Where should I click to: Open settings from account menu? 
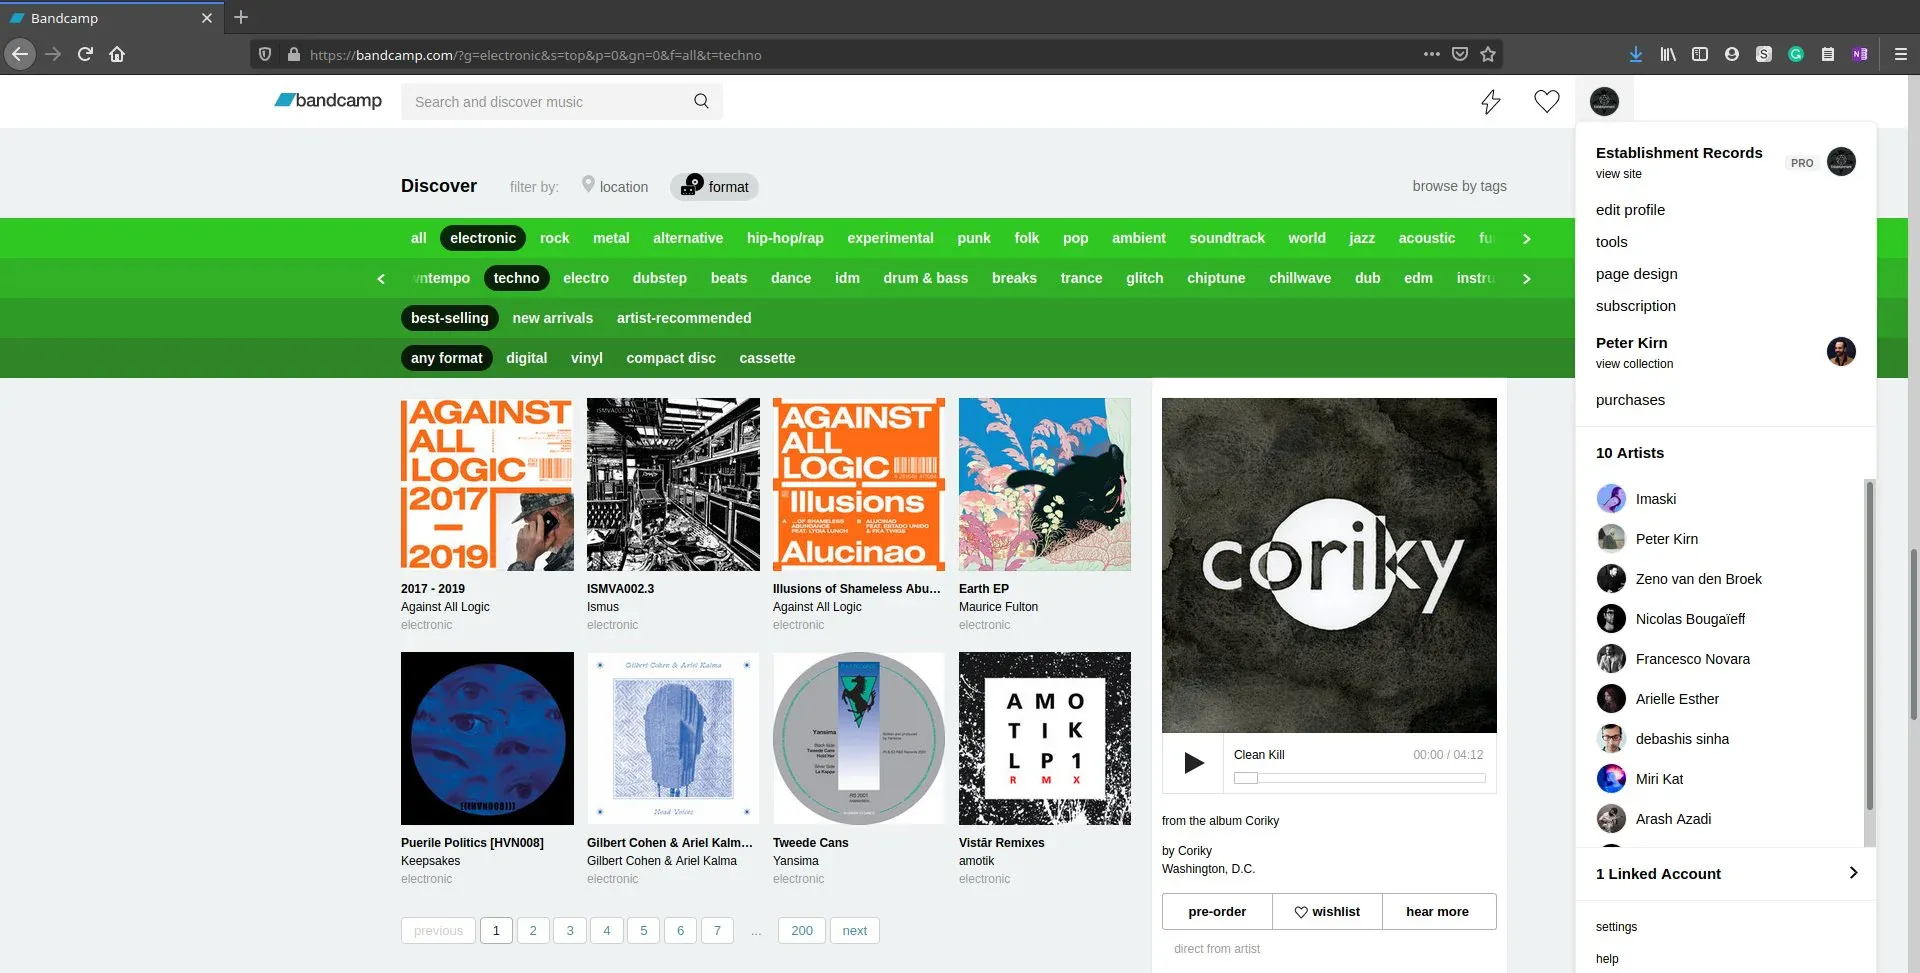point(1617,927)
